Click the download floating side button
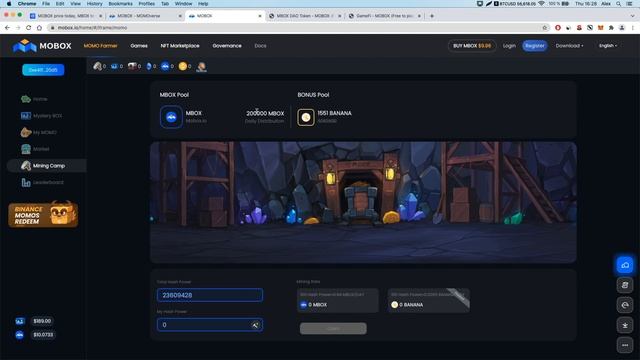The width and height of the screenshot is (640, 360). click(625, 325)
